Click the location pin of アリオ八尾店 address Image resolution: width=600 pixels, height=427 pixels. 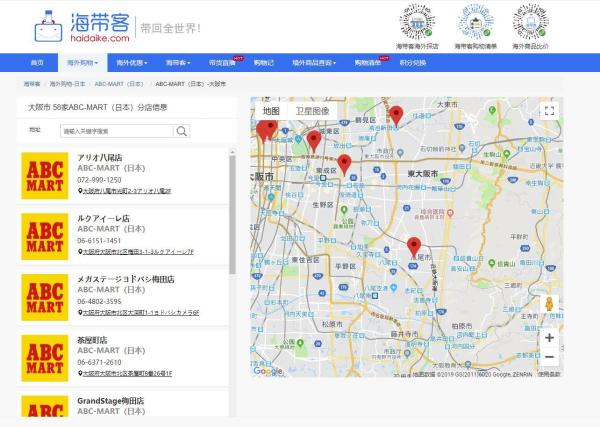click(80, 191)
